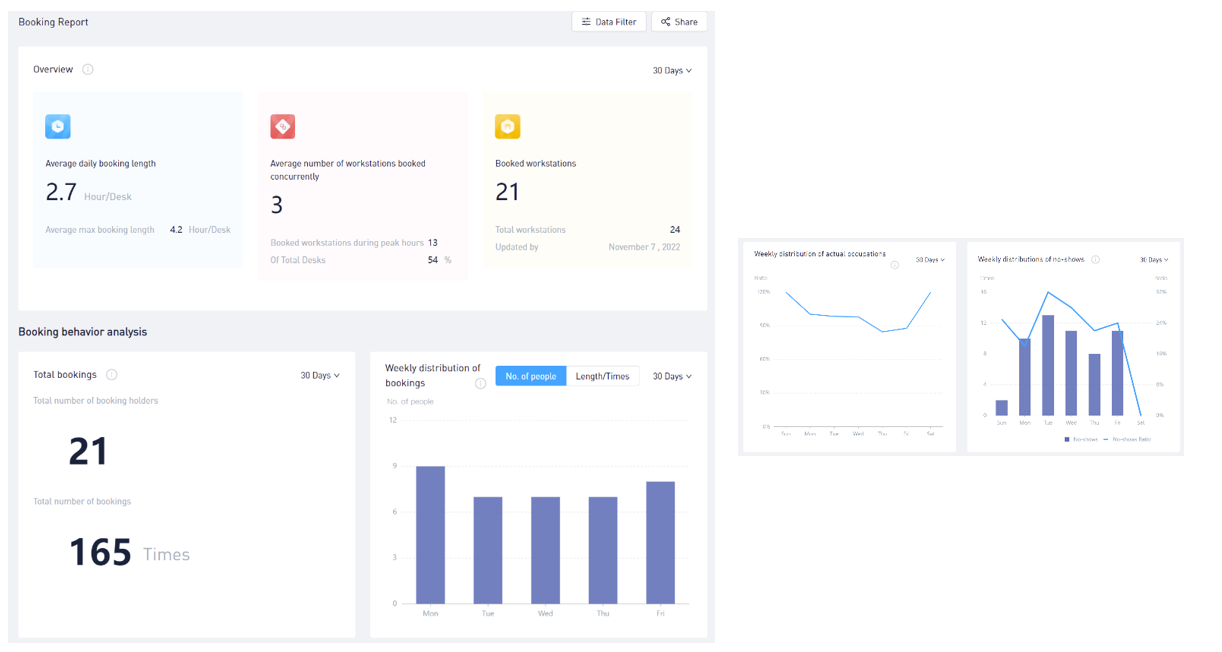1222x652 pixels.
Task: Click info icon under actual occupations title
Action: [894, 265]
